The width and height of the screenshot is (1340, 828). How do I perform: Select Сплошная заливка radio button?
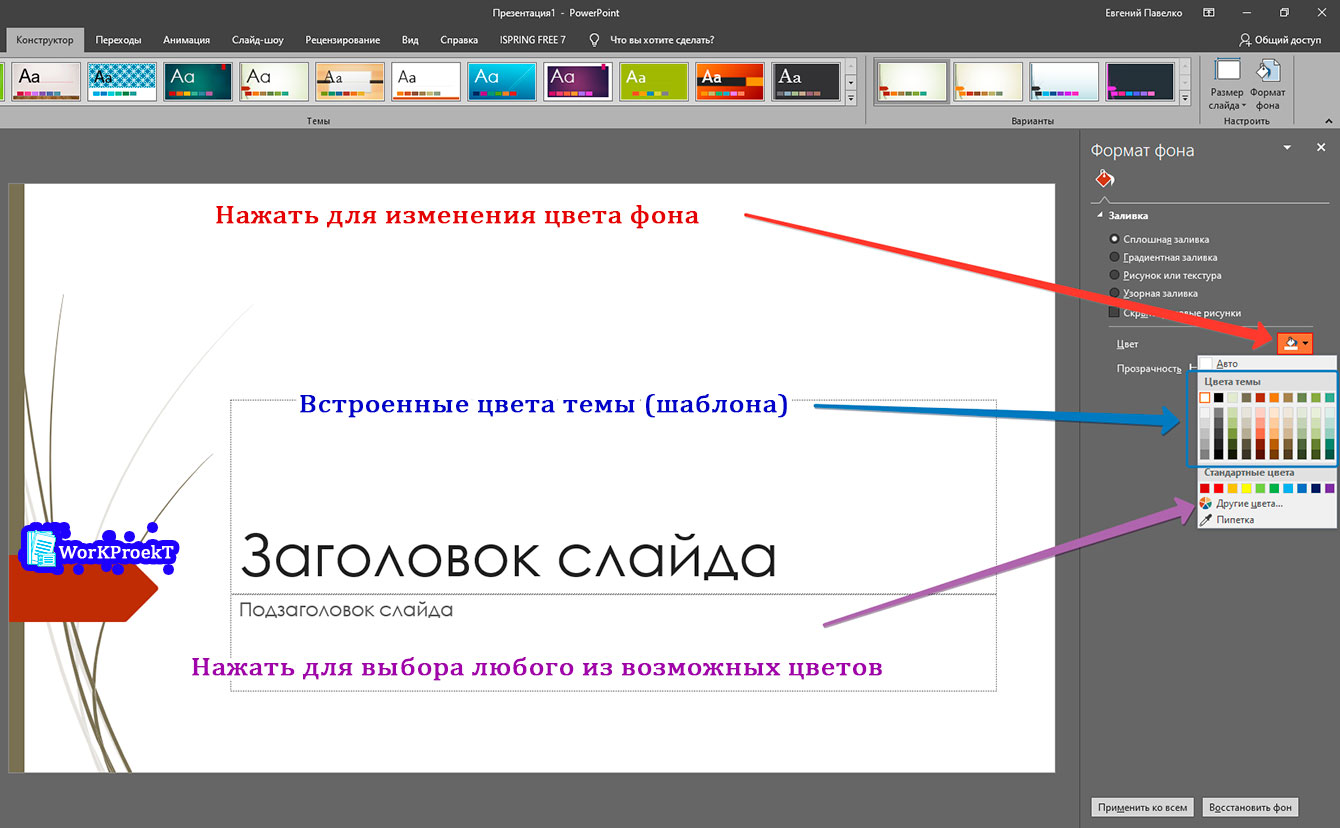[1115, 240]
